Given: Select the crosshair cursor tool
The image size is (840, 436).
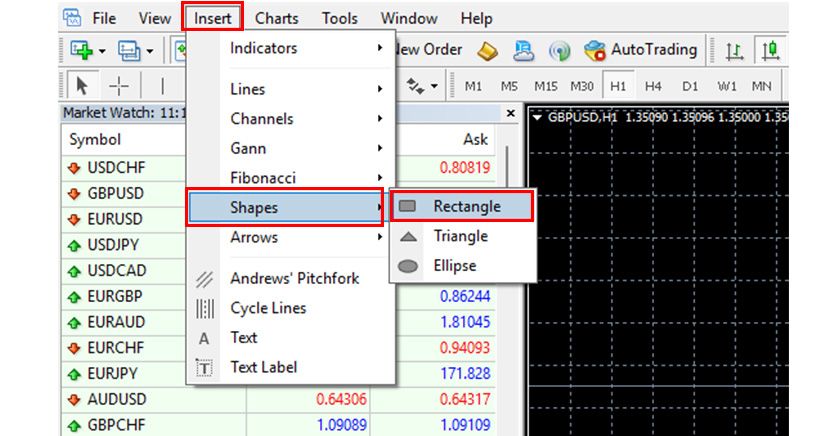Looking at the screenshot, I should (x=119, y=86).
